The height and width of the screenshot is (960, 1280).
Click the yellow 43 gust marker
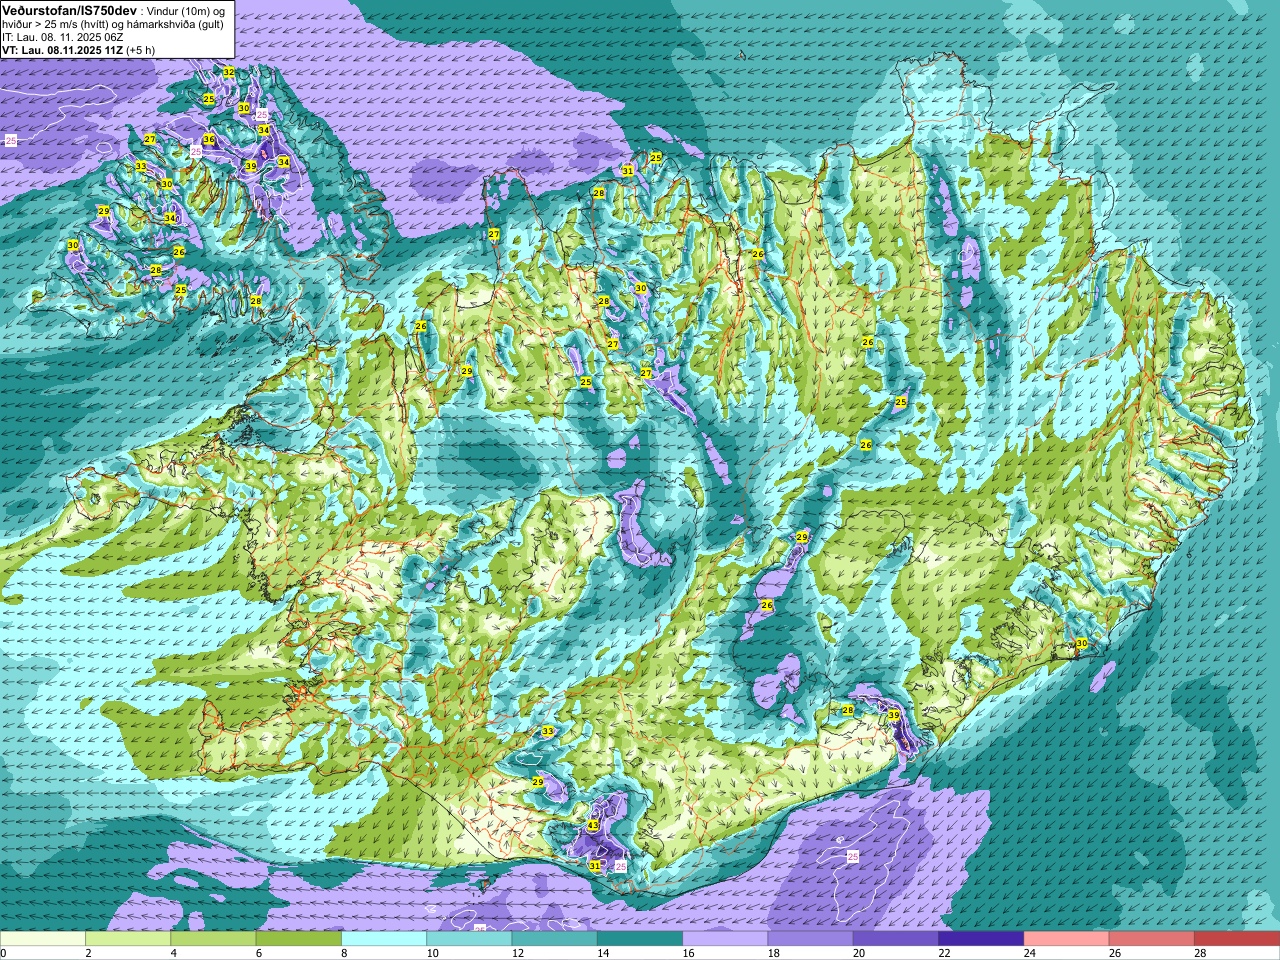pos(593,826)
